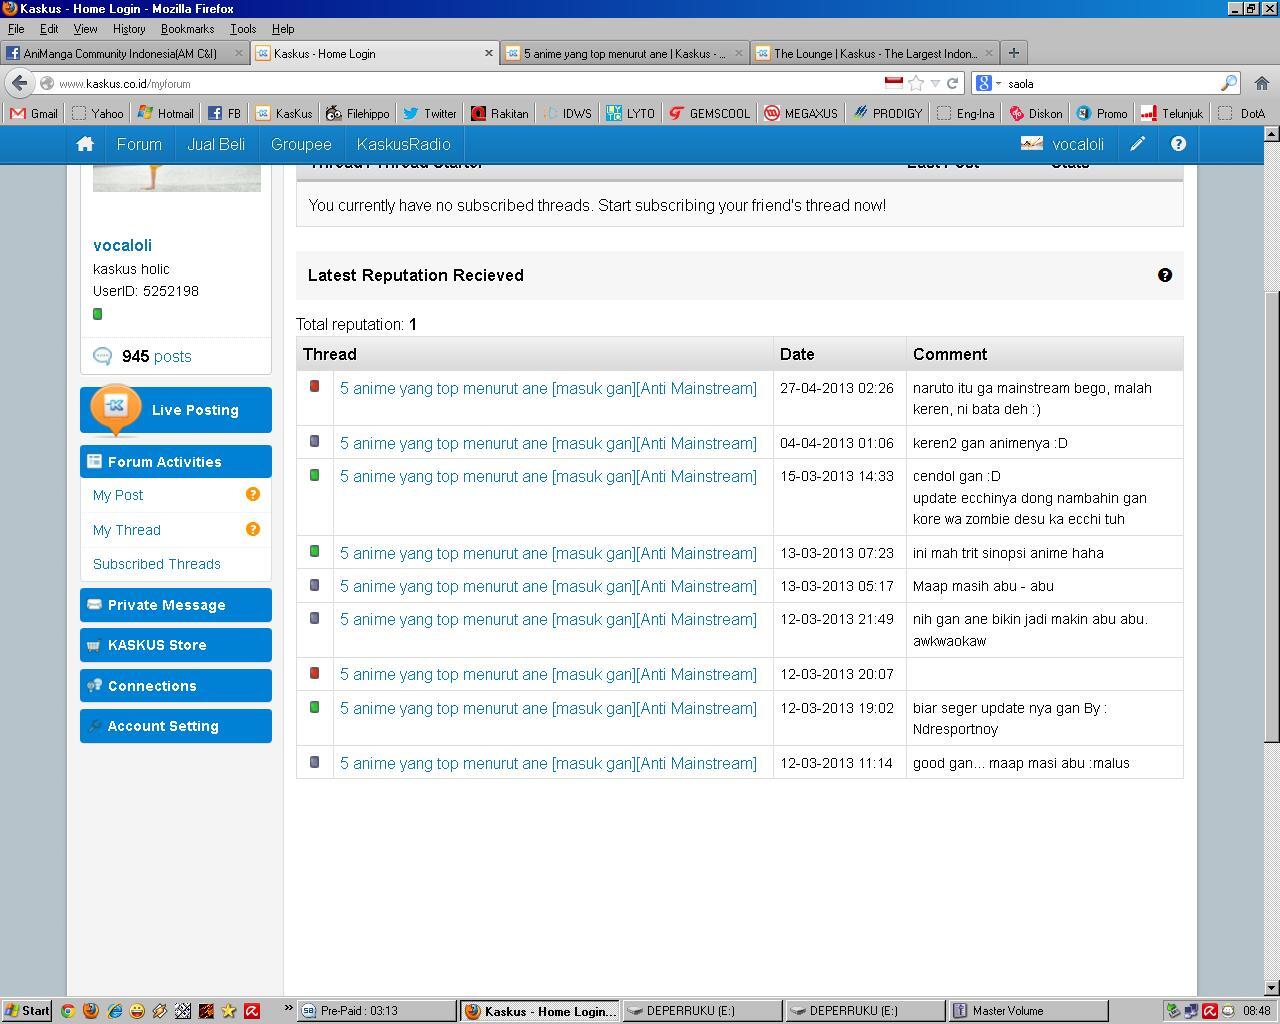Screen dimensions: 1280x1024
Task: Open Private Message section
Action: (176, 605)
